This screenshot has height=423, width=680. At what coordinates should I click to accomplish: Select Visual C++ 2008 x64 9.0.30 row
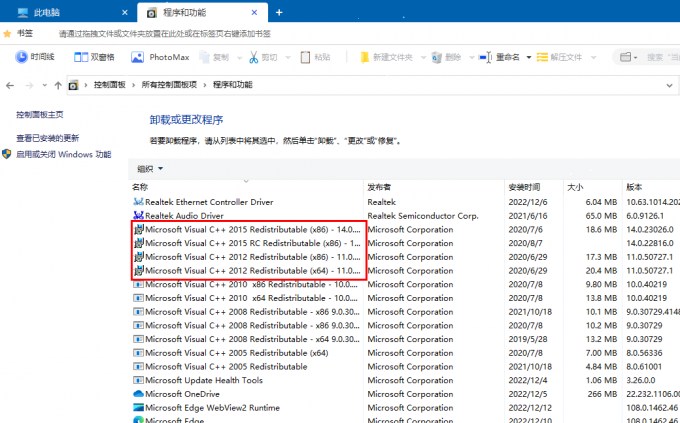click(405, 339)
